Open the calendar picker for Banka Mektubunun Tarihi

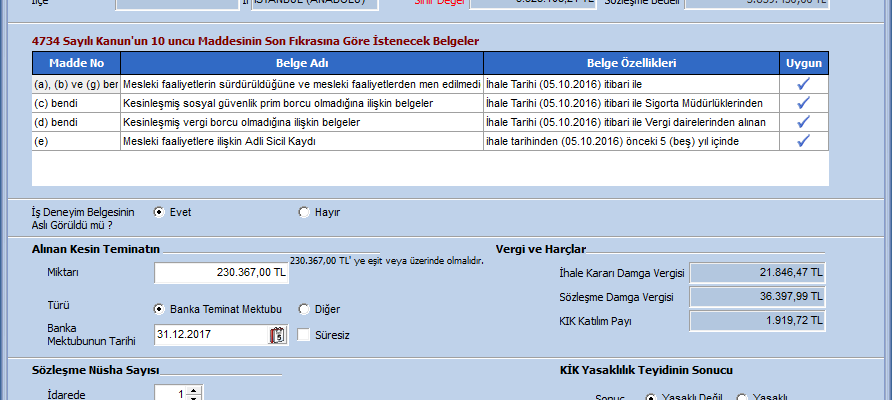[277, 335]
